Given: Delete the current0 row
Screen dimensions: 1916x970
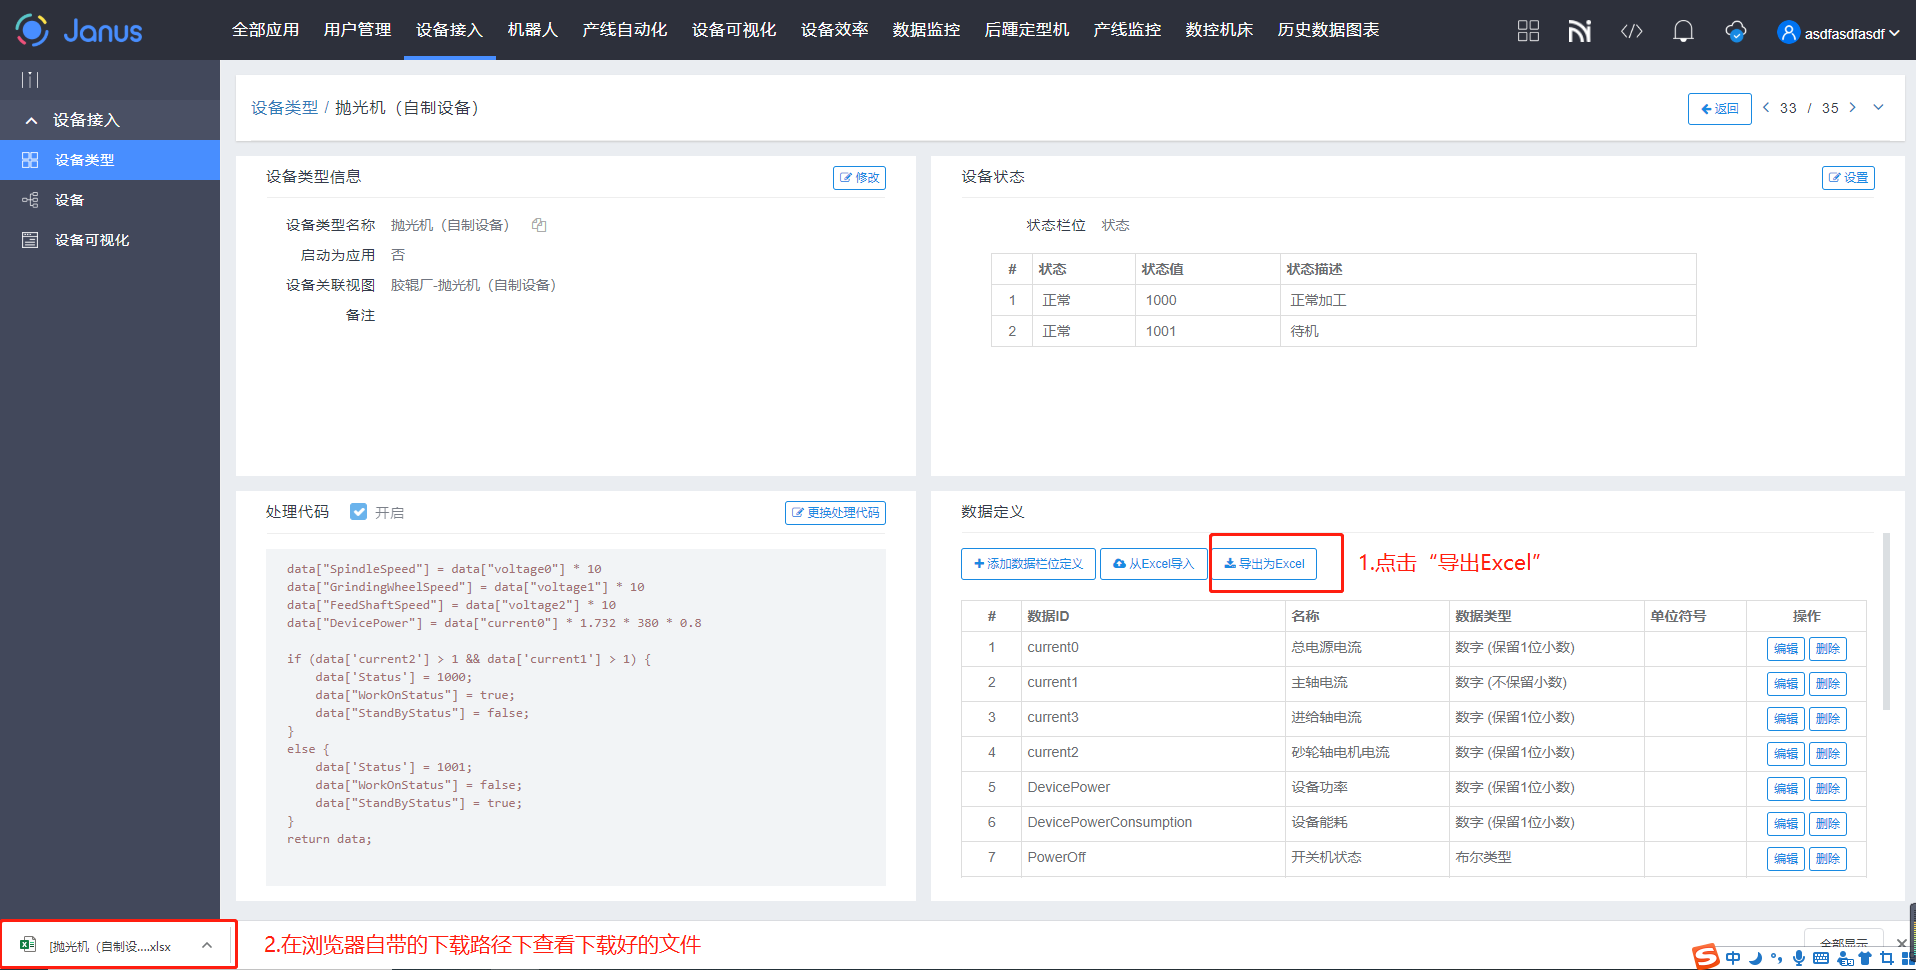Looking at the screenshot, I should pyautogui.click(x=1827, y=648).
